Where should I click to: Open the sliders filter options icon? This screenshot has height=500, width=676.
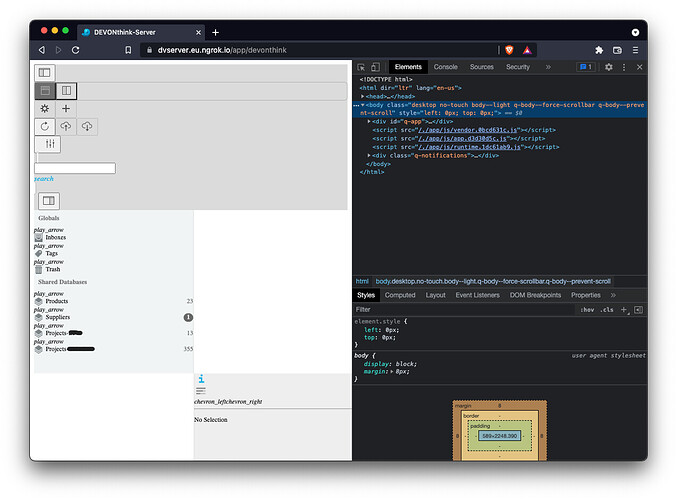50,144
